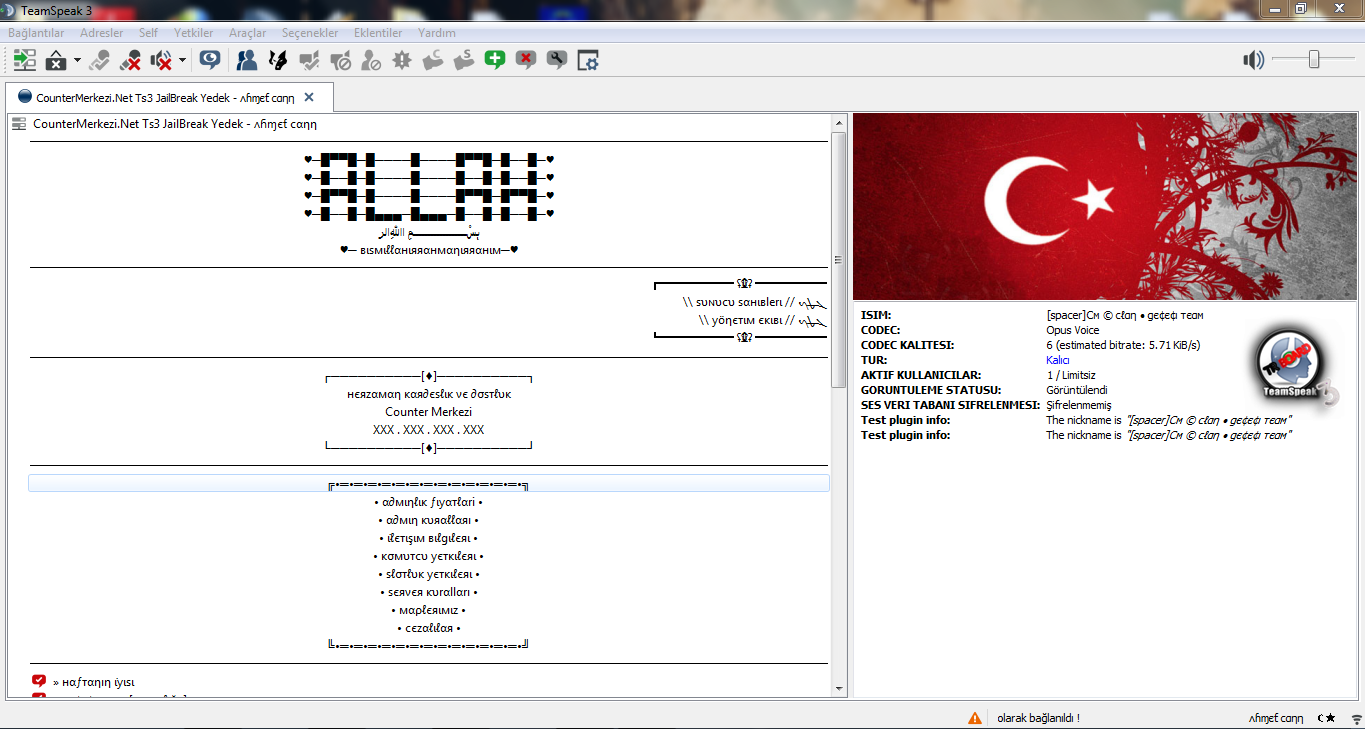Viewport: 1365px width, 729px height.
Task: Click the Connect to server toolbar icon
Action: tap(24, 60)
